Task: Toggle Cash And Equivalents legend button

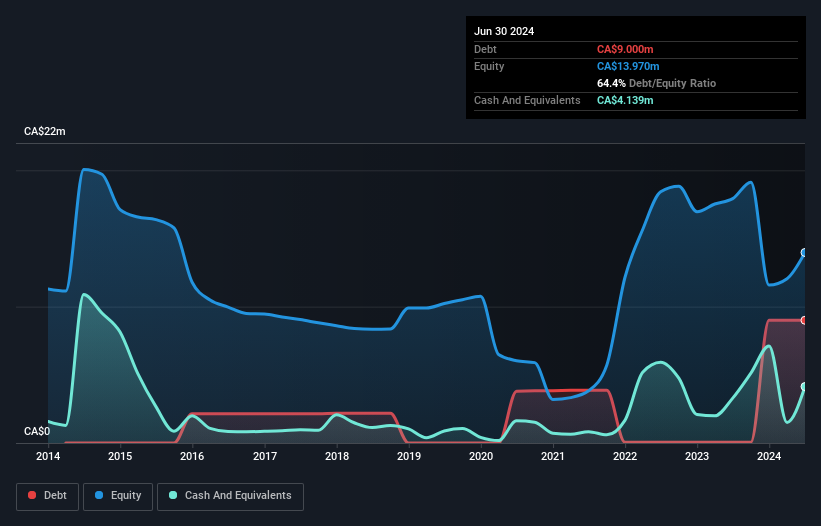Action: 230,496
